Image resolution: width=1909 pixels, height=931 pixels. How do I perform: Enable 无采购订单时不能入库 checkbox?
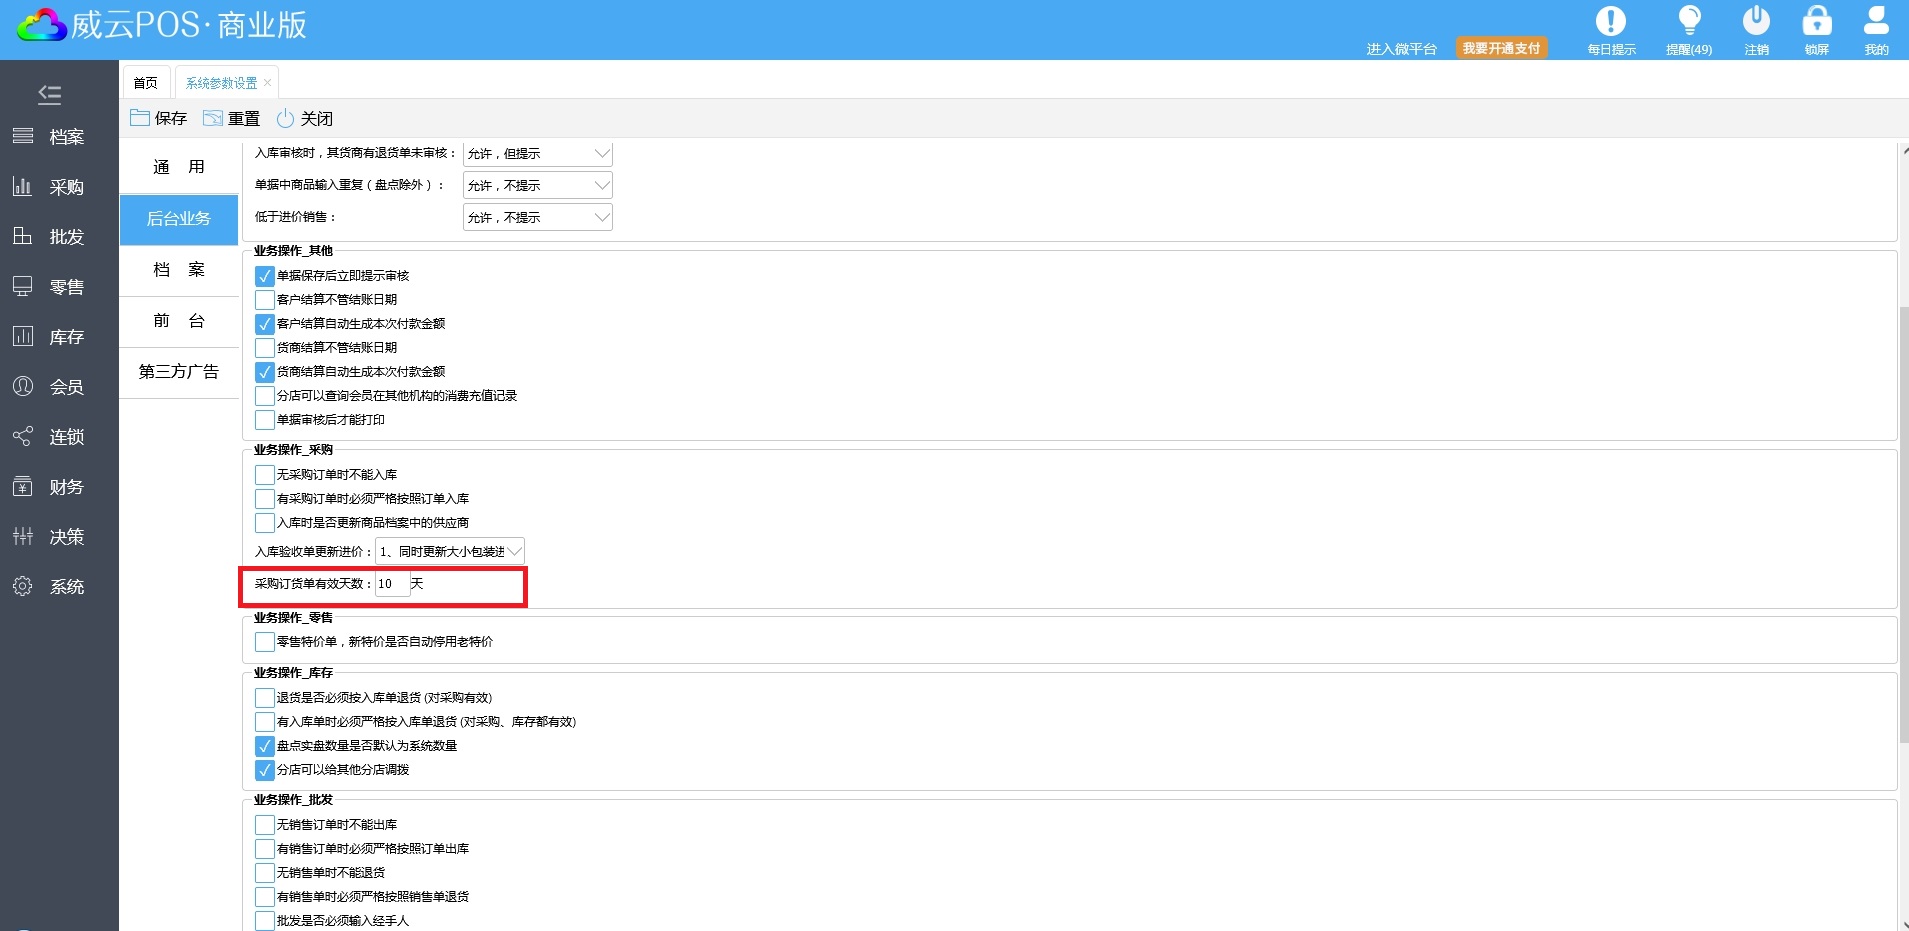(x=265, y=475)
